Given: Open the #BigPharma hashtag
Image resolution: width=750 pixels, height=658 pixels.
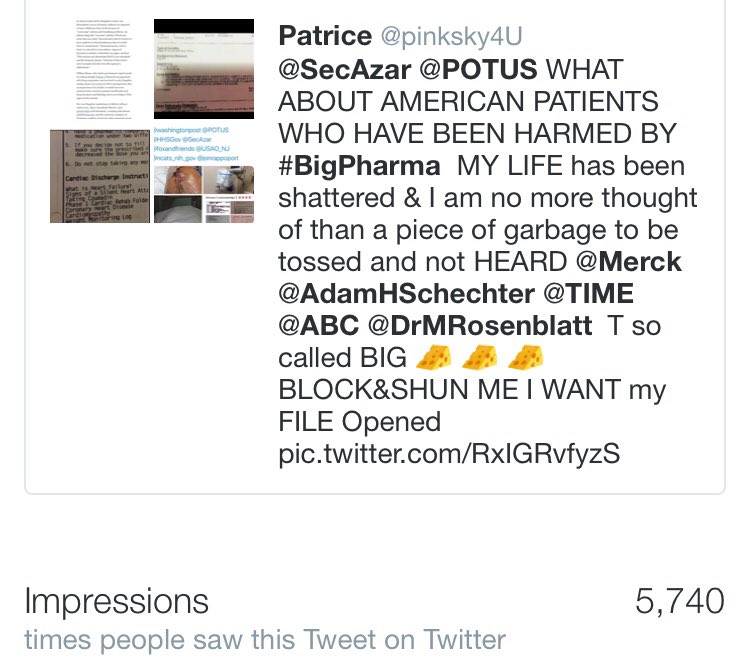Looking at the screenshot, I should (x=359, y=166).
